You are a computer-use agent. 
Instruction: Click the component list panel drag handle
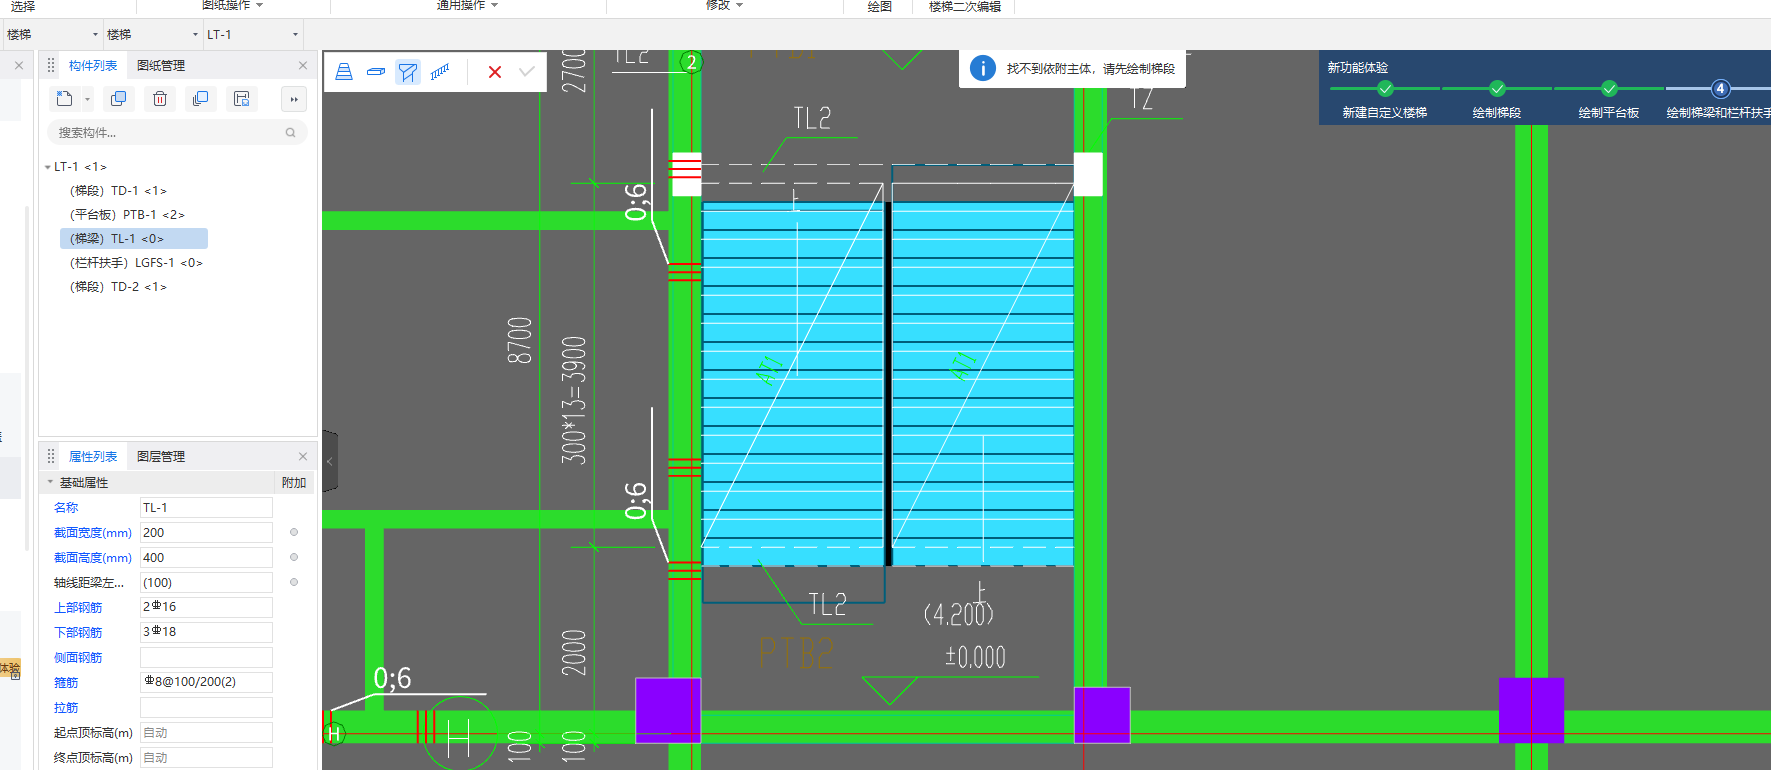51,65
